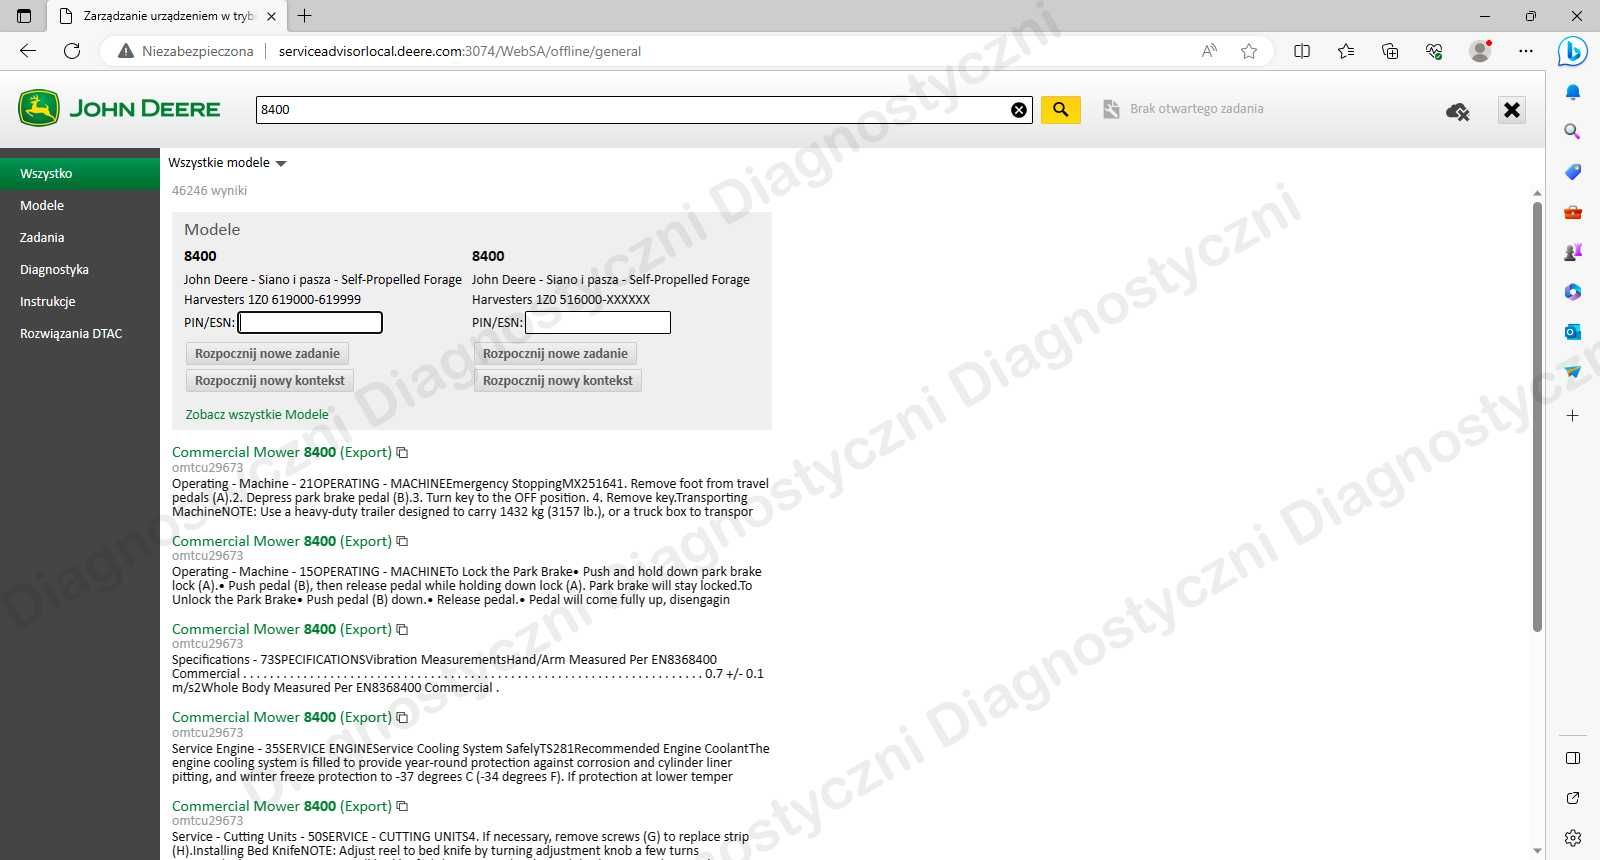Go back using browser back arrow

(x=28, y=51)
